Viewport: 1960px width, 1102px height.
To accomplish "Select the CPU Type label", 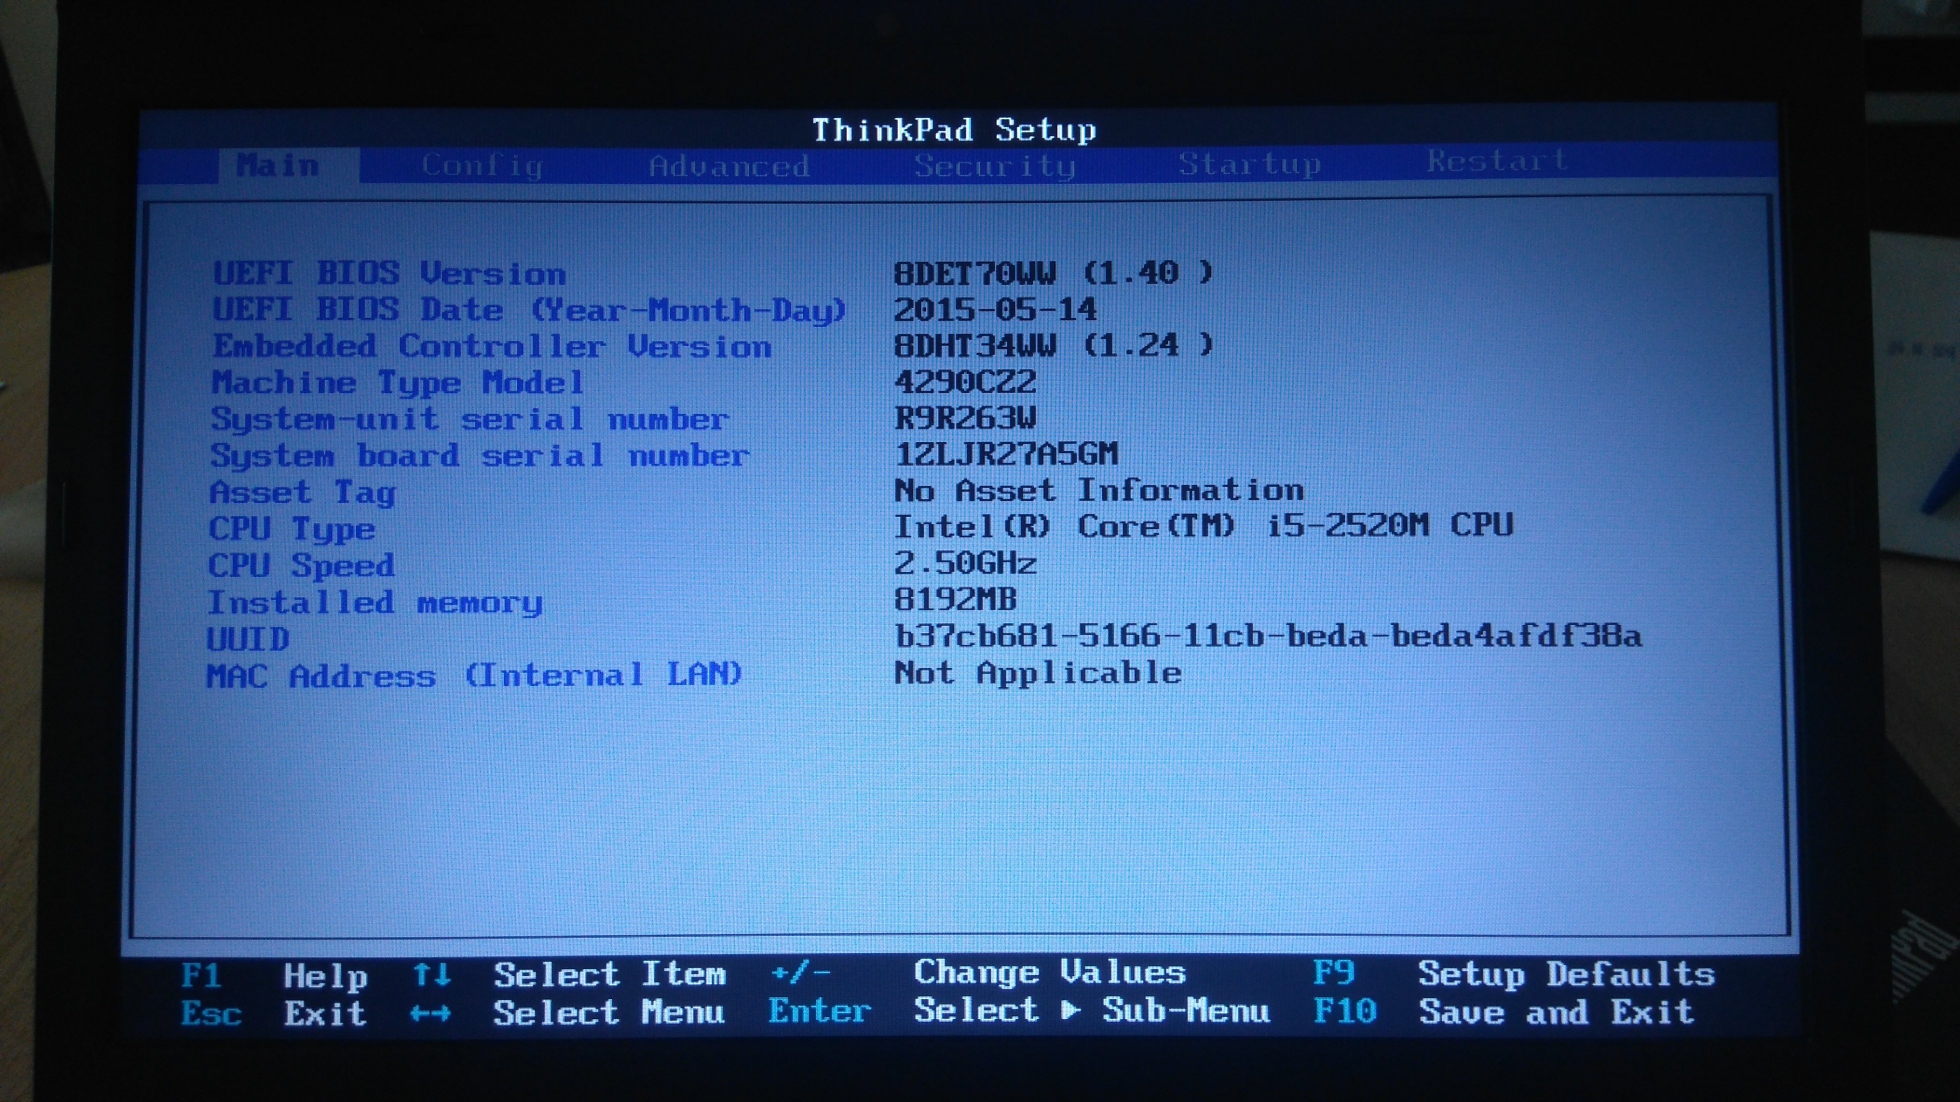I will tap(292, 529).
